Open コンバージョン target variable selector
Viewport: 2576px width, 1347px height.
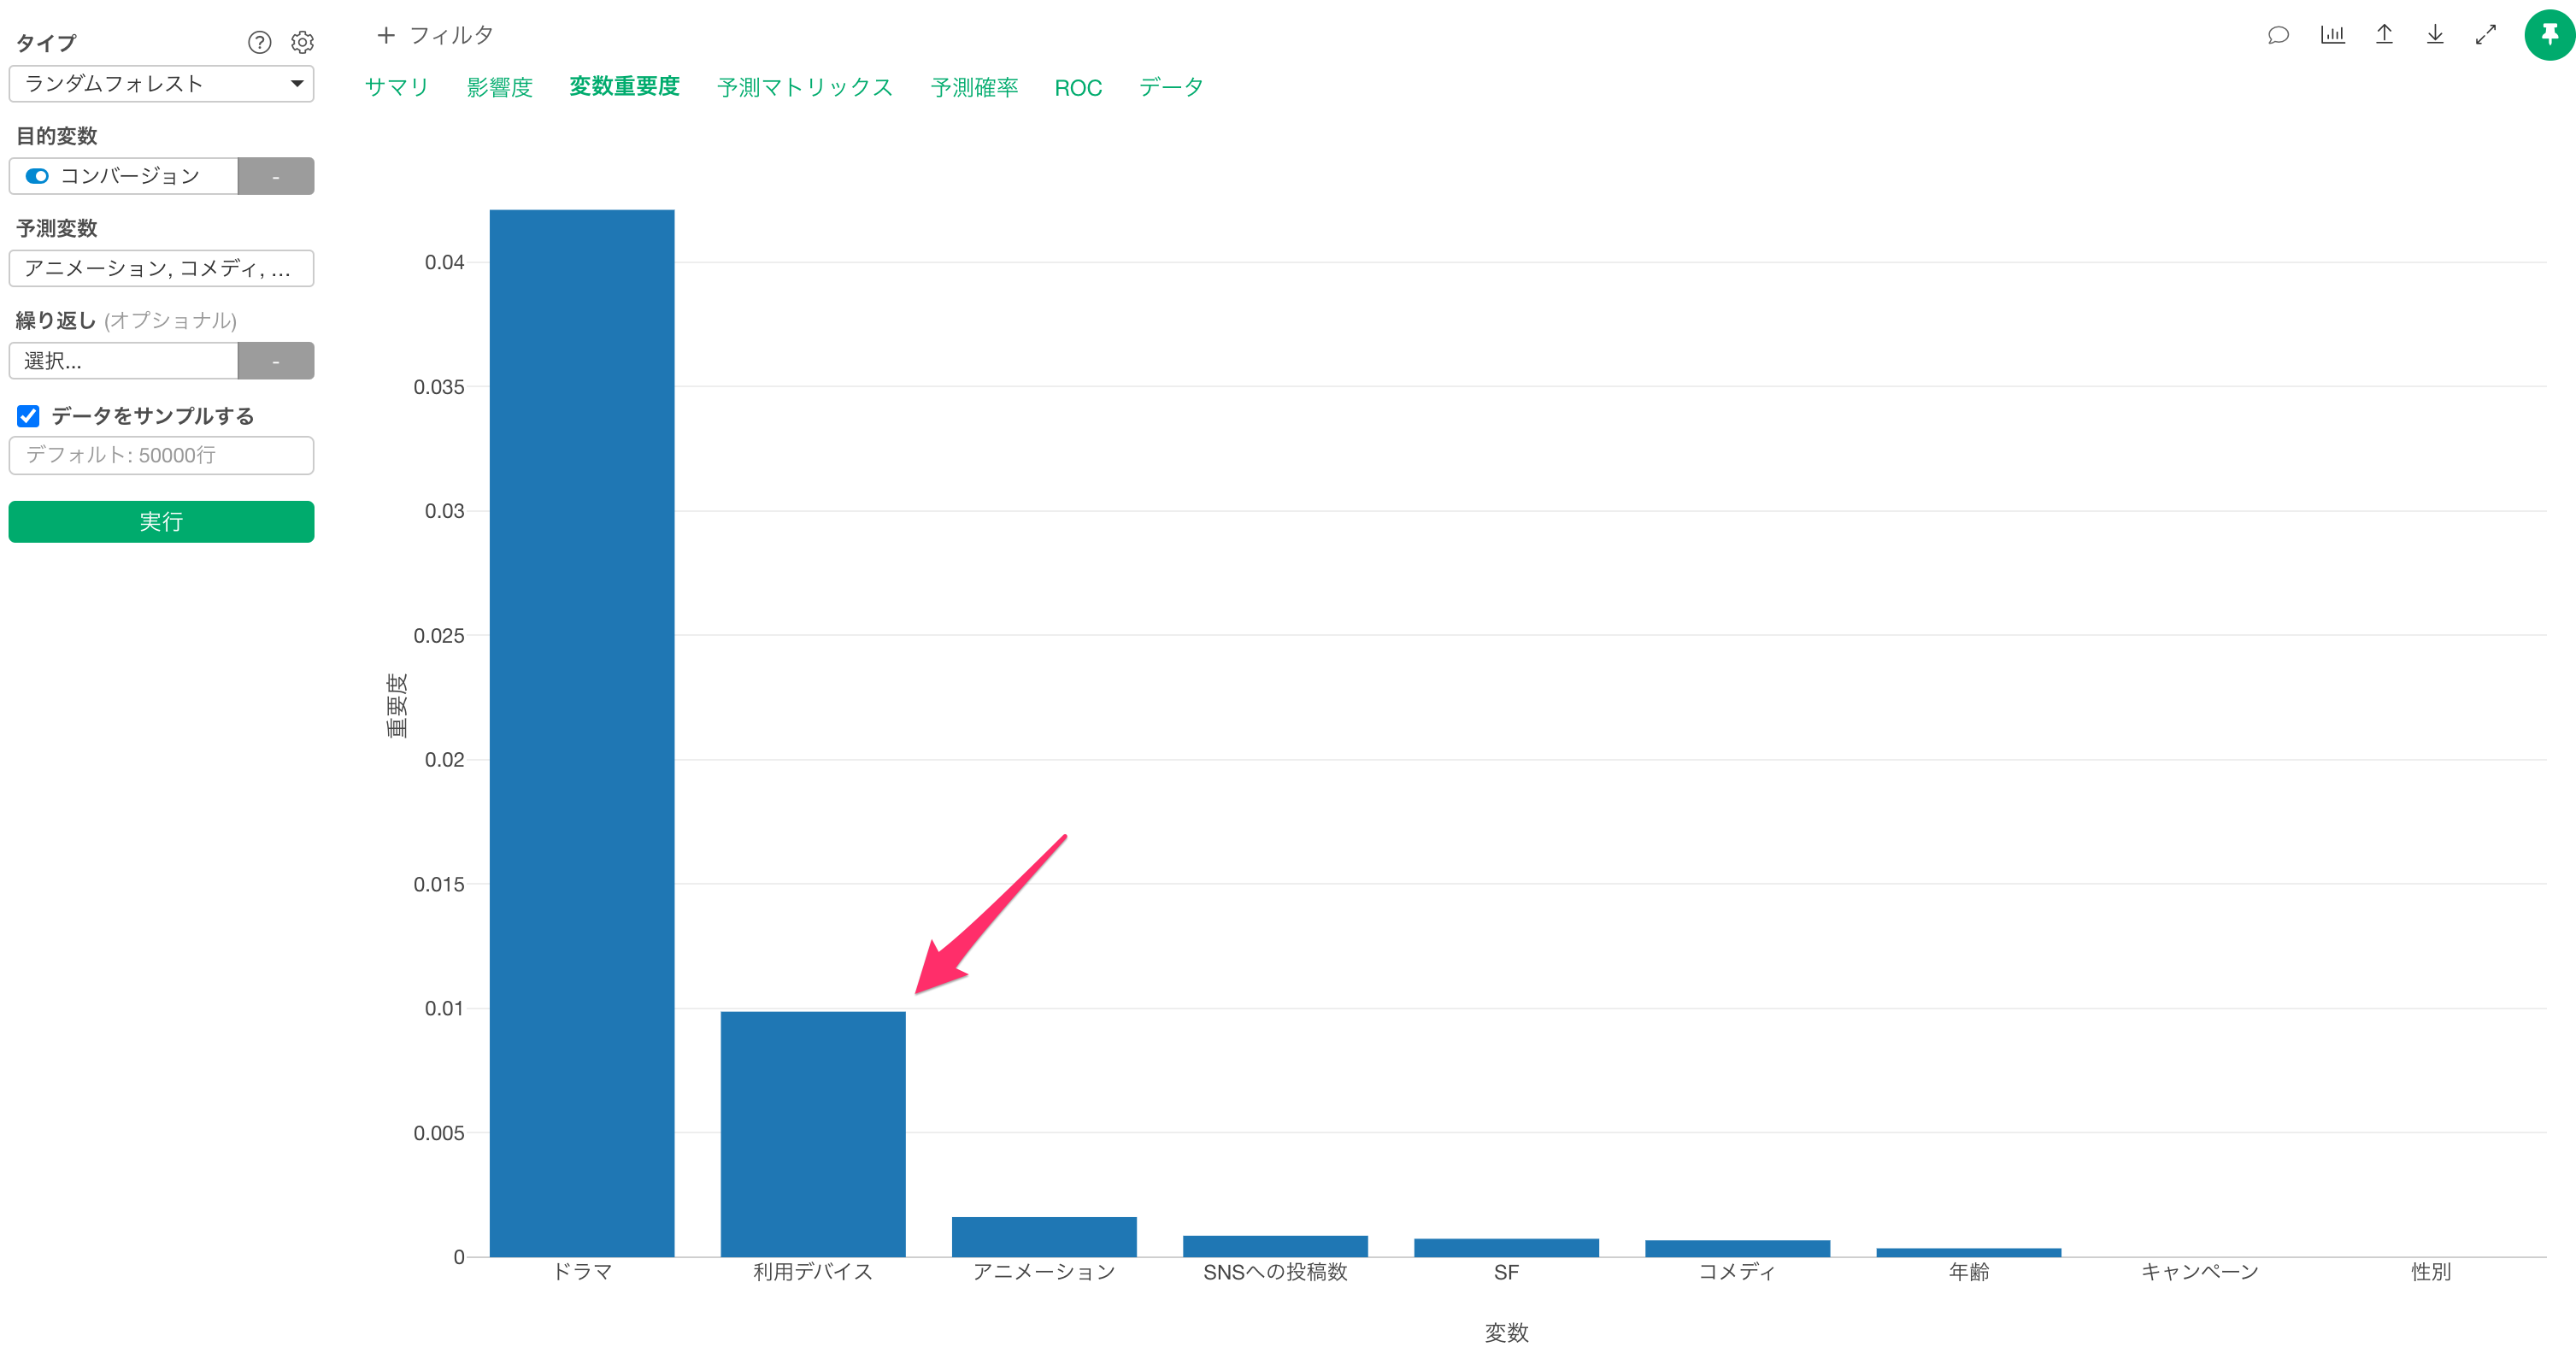coord(124,176)
